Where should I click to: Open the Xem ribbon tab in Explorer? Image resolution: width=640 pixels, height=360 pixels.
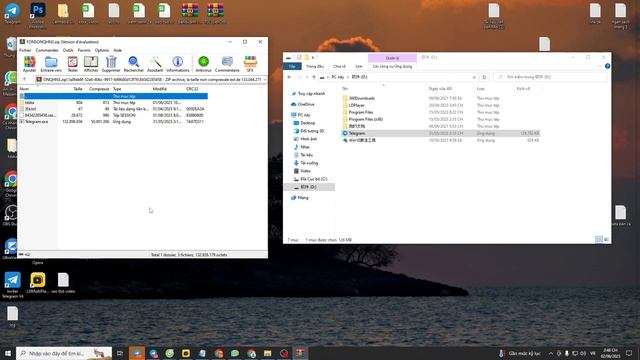tap(358, 66)
